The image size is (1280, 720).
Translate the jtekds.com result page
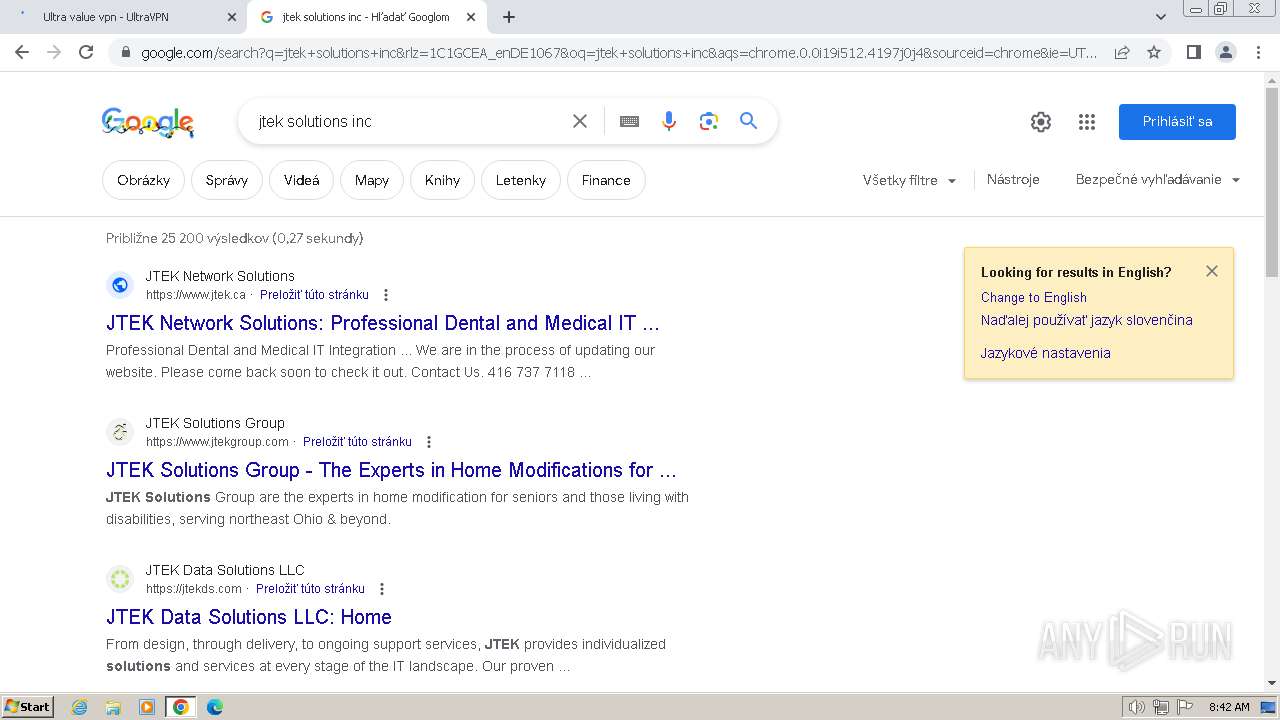pyautogui.click(x=310, y=589)
